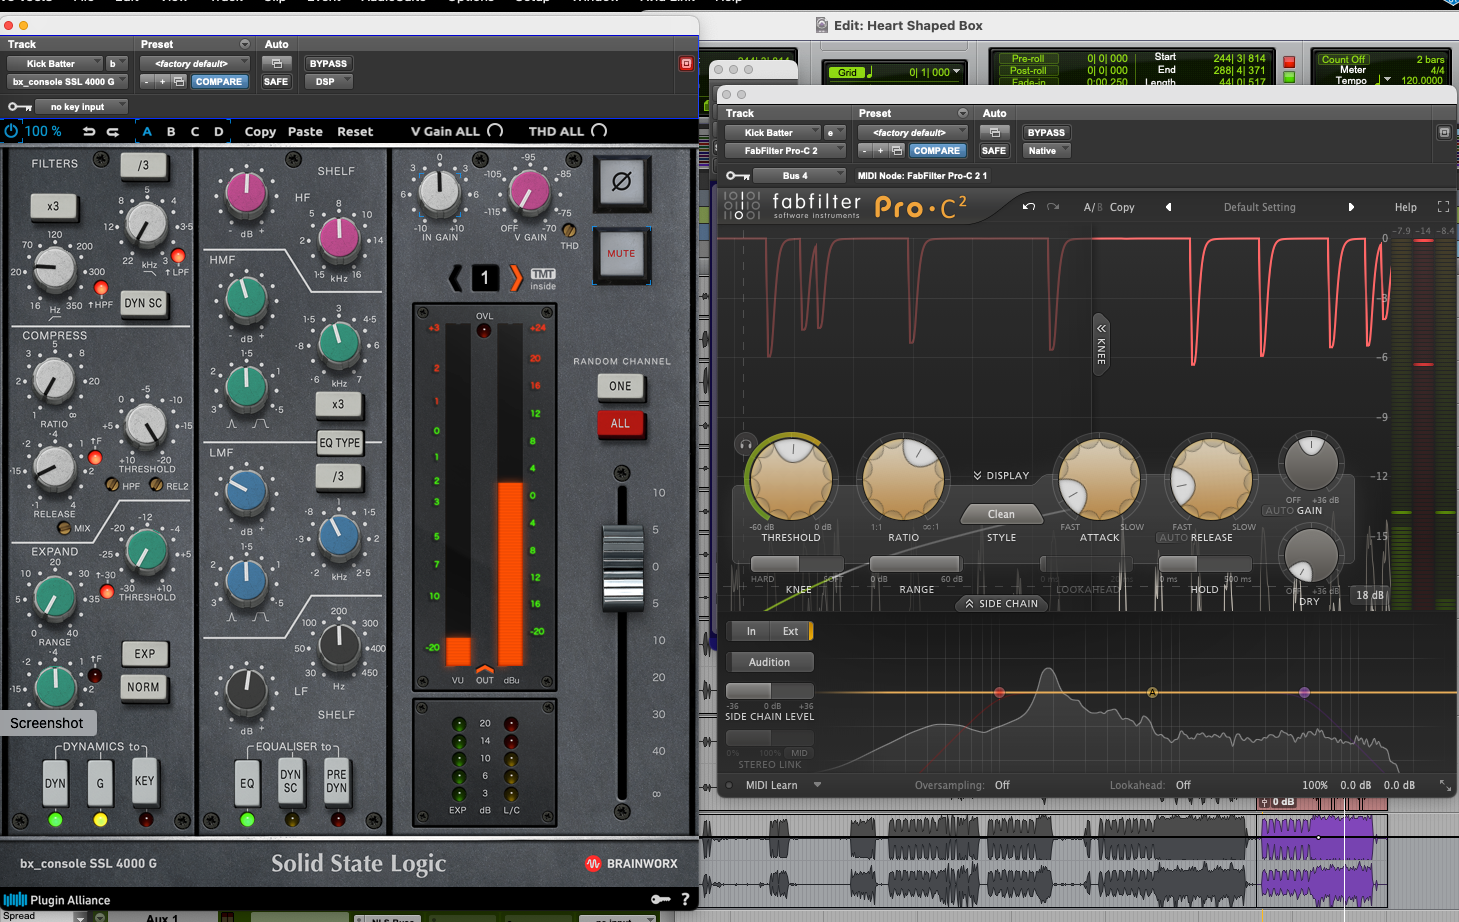The width and height of the screenshot is (1459, 922).
Task: Select the Ext side chain input
Action: (x=790, y=631)
